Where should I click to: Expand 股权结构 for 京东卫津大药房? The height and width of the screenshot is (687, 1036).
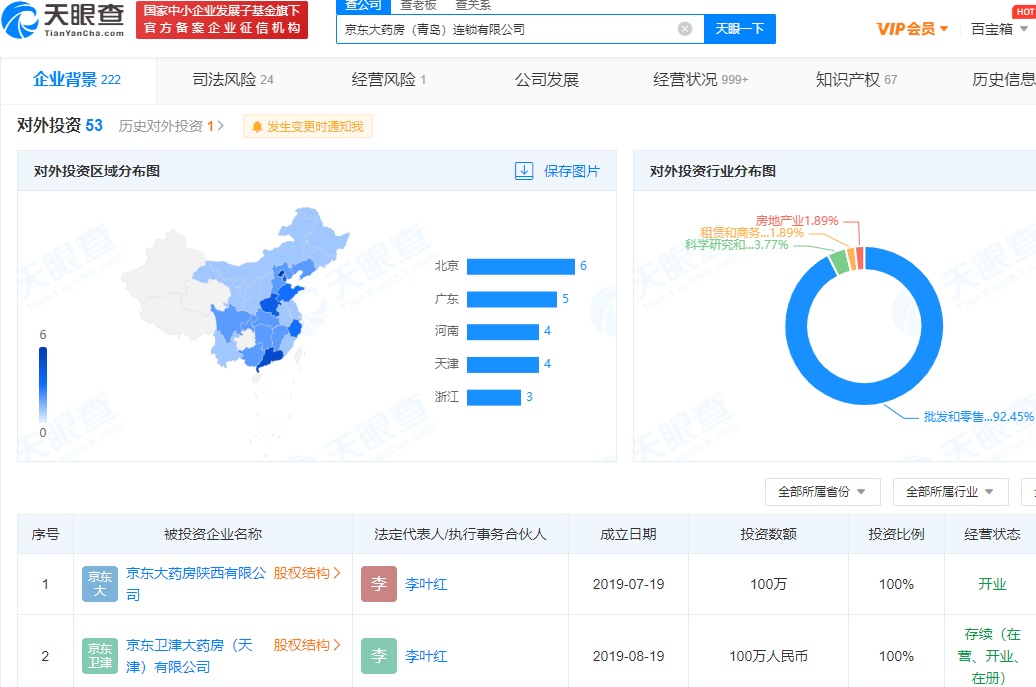pos(307,645)
